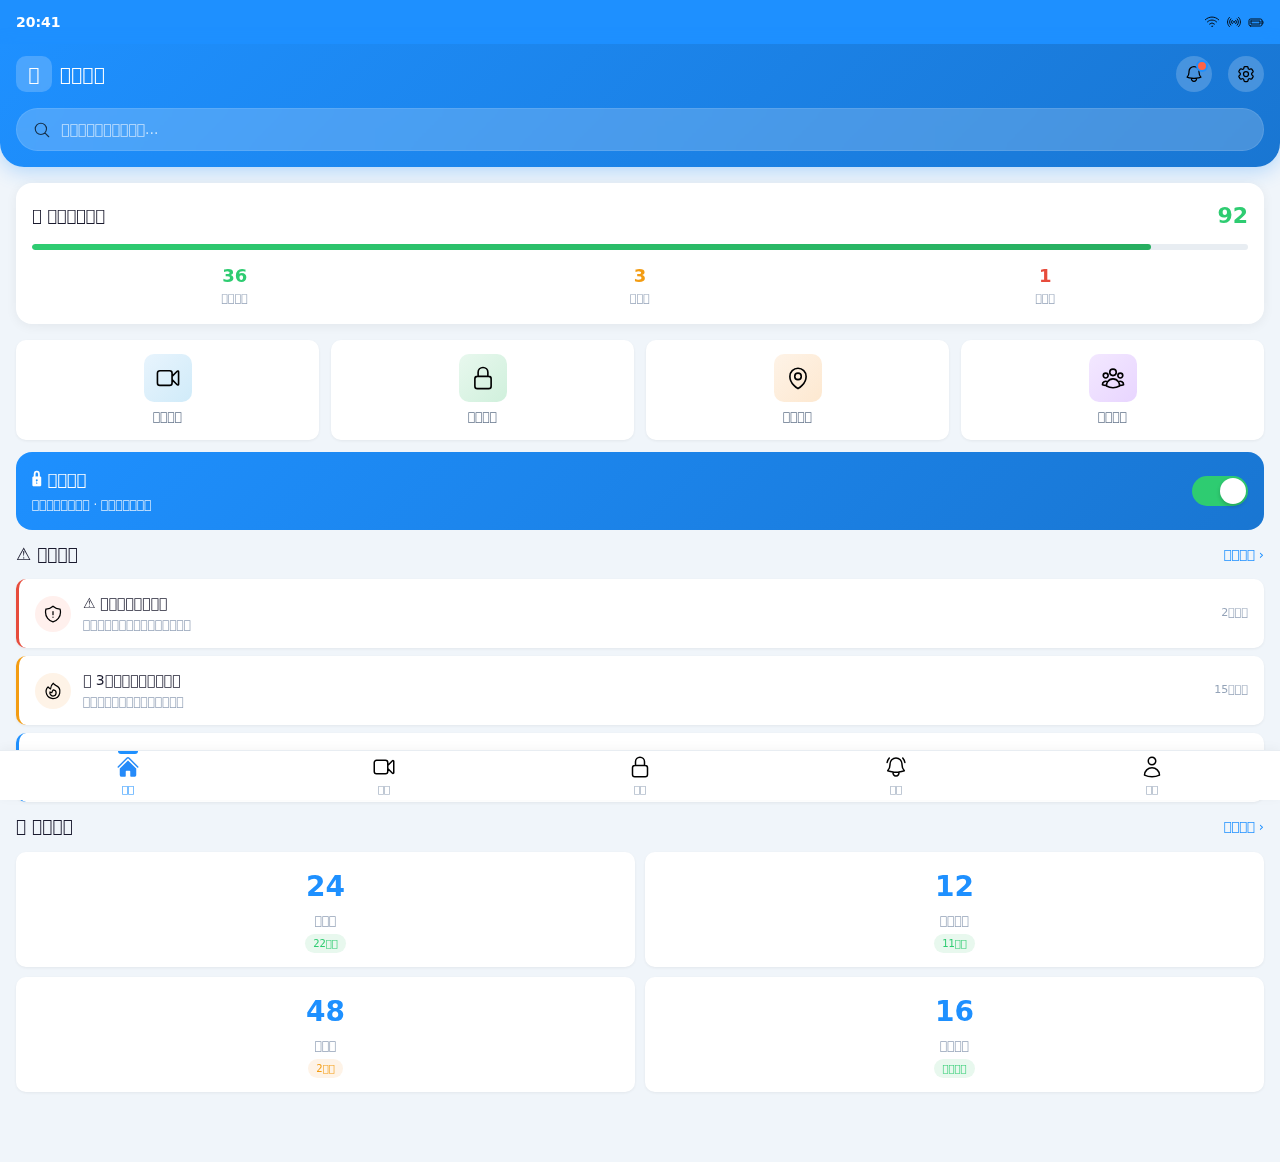Open the alert from 15 minutes ago
This screenshot has height=1162, width=1280.
point(640,690)
